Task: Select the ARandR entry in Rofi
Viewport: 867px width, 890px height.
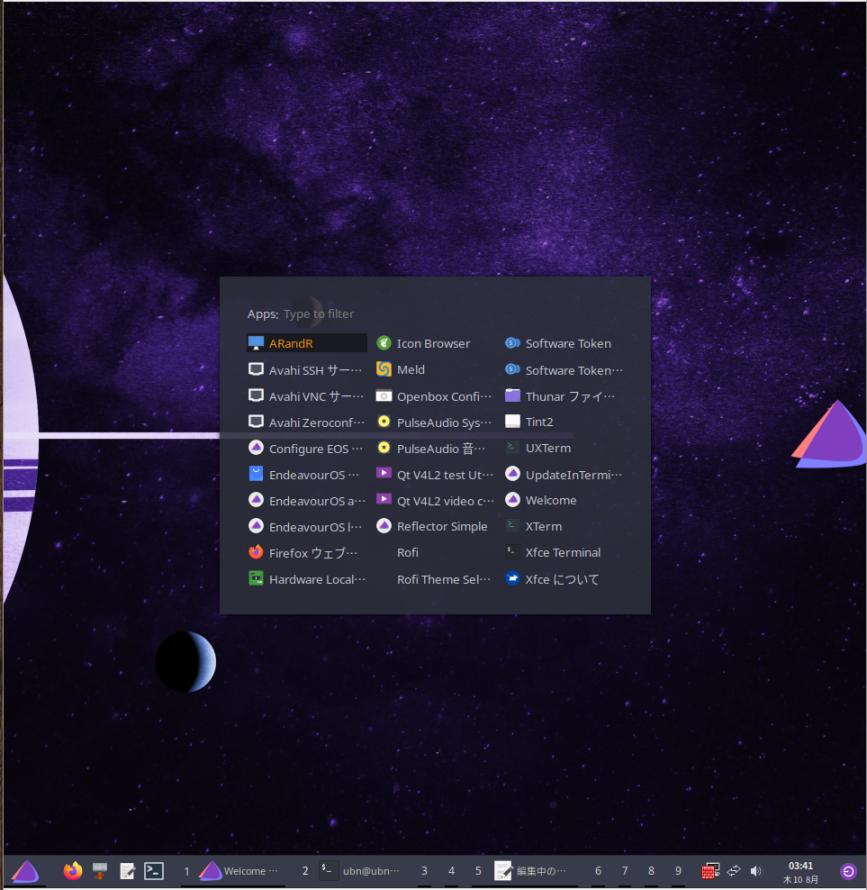Action: click(x=307, y=343)
